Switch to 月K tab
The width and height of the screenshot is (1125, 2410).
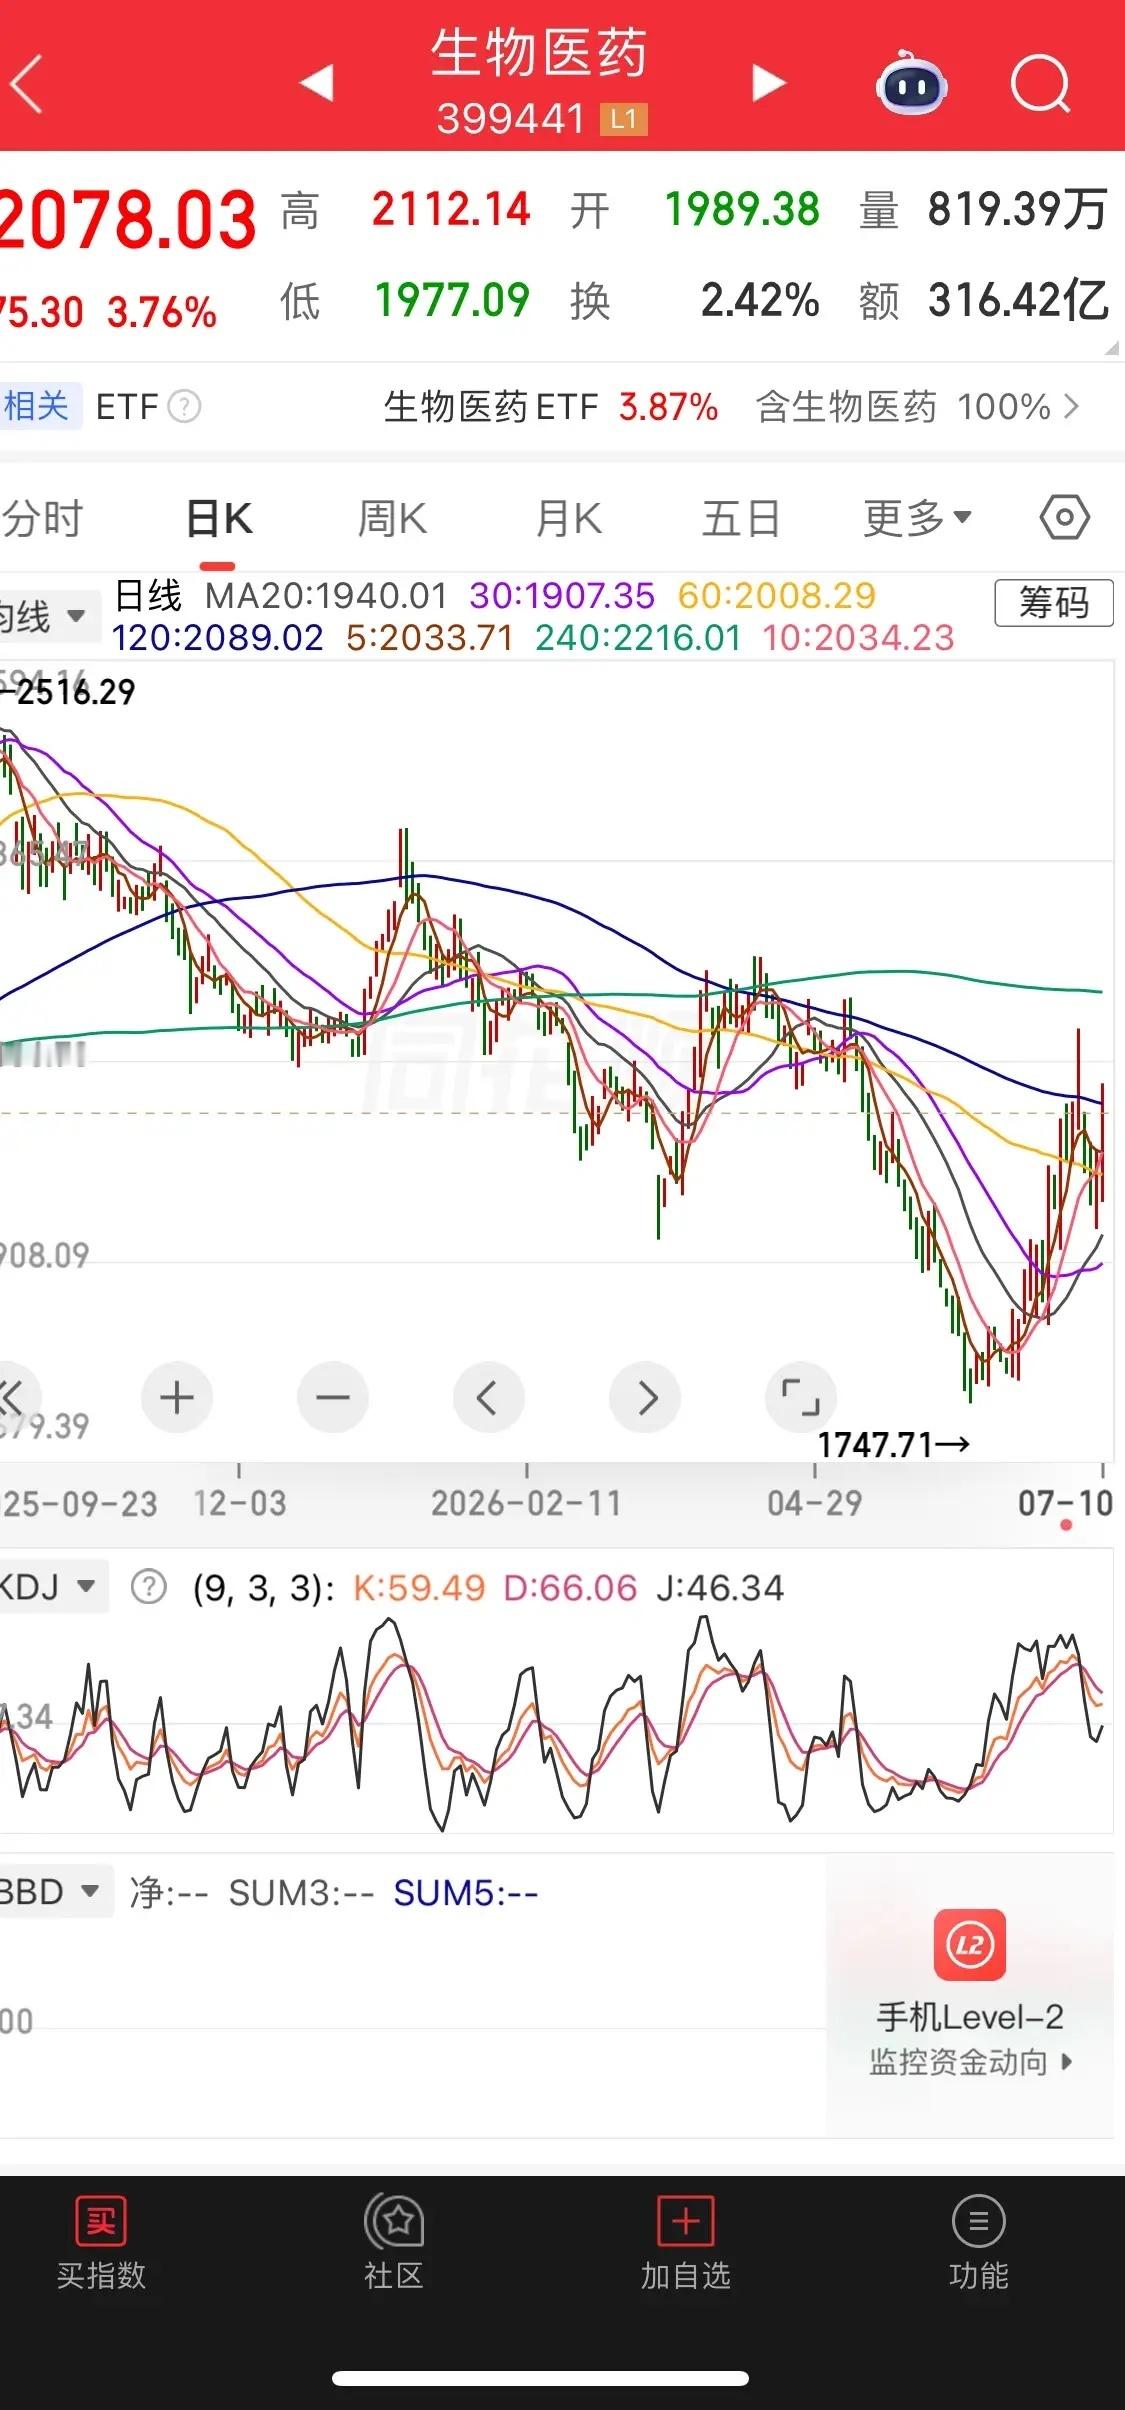click(568, 519)
